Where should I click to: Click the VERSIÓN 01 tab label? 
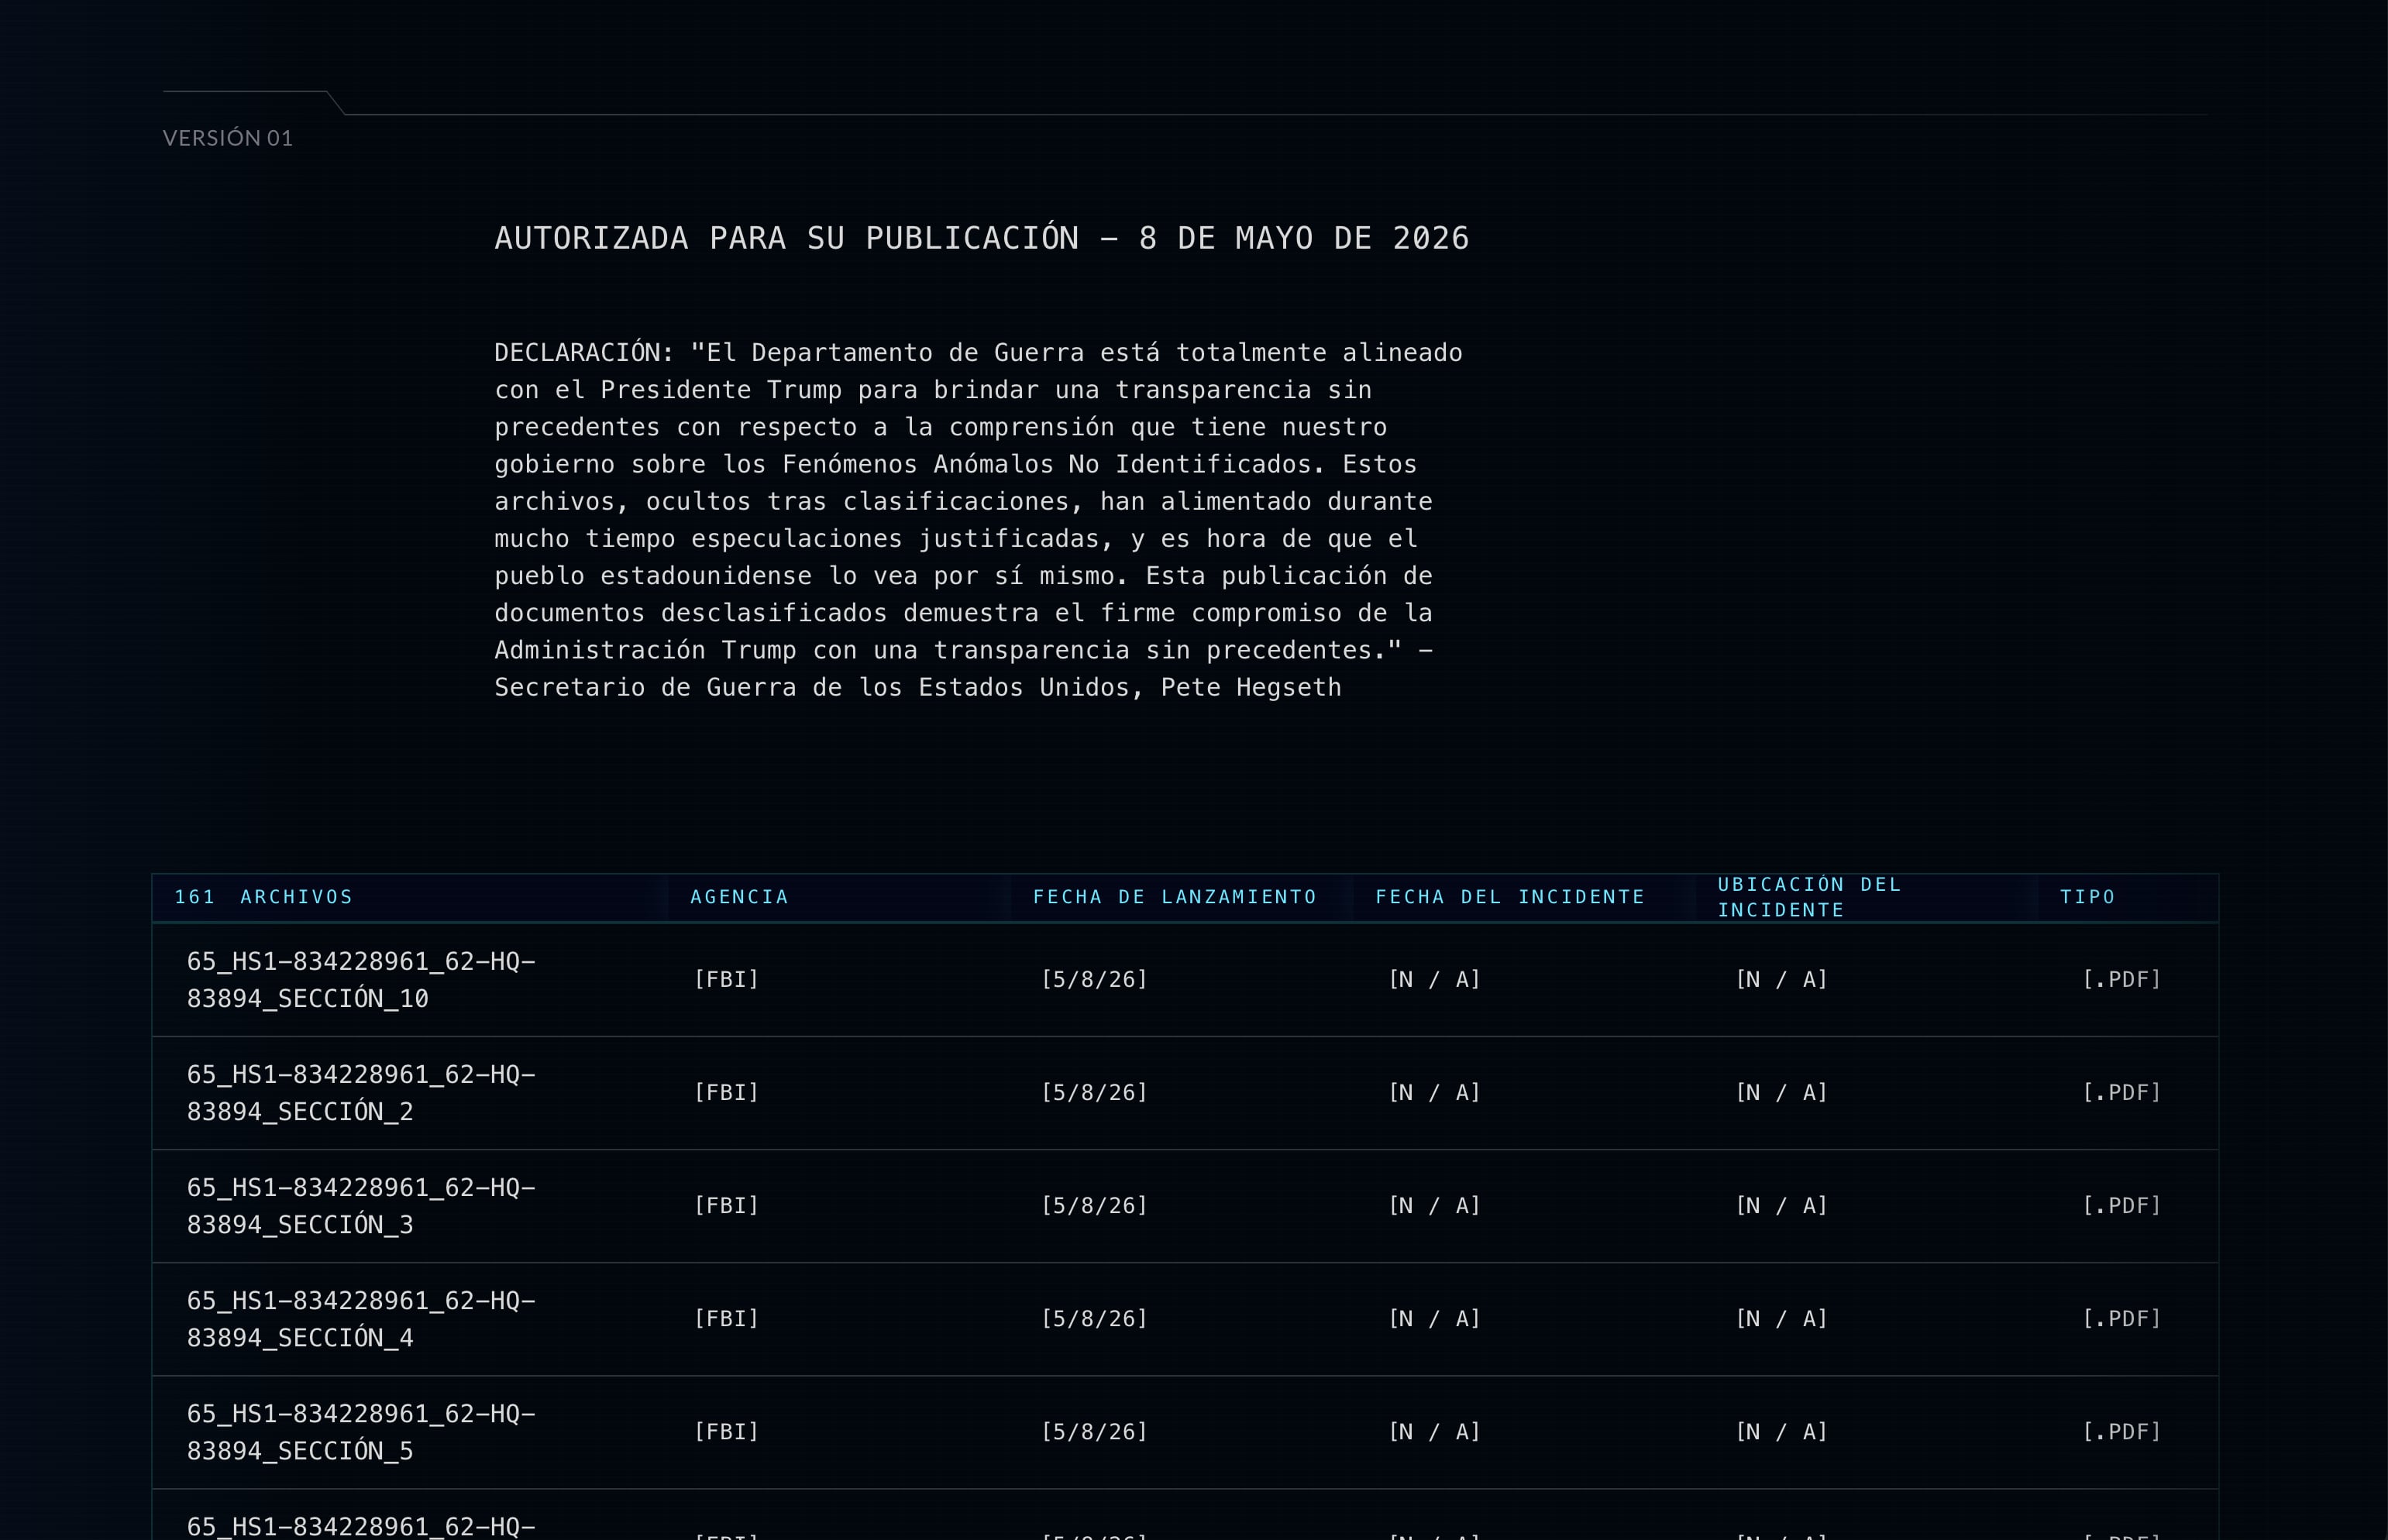[x=228, y=138]
